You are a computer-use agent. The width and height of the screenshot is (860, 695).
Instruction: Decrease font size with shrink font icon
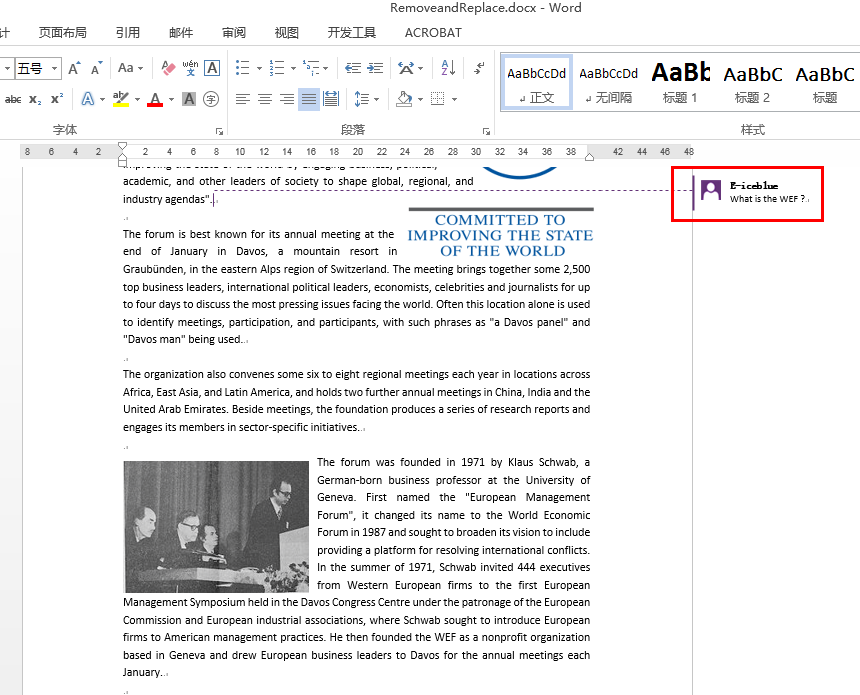click(97, 69)
